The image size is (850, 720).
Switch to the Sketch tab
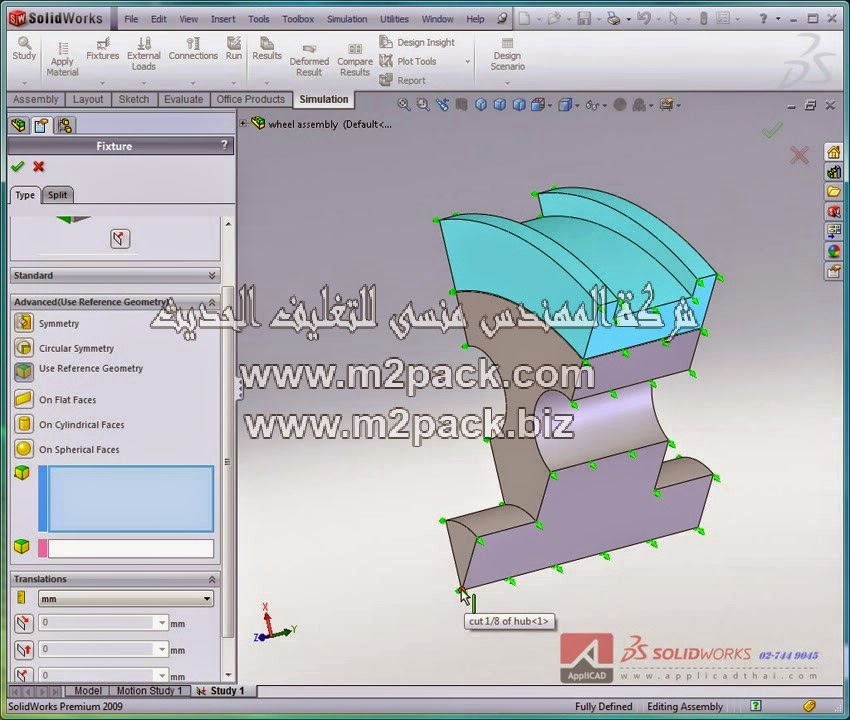pos(134,99)
